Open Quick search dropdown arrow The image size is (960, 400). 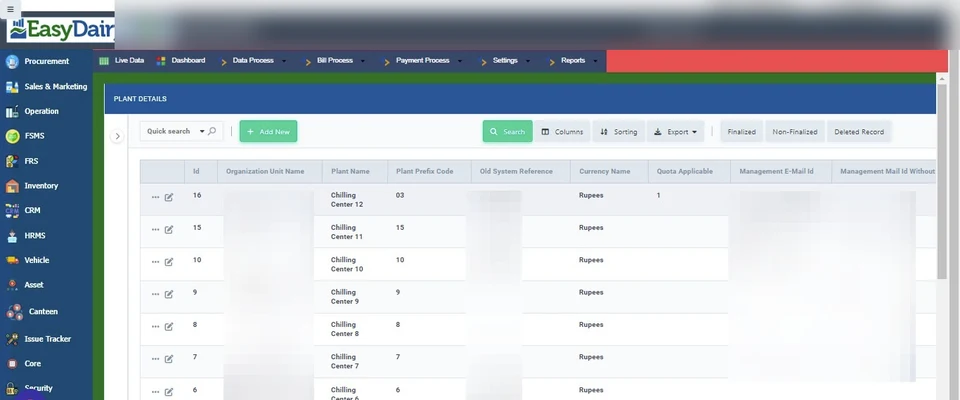(x=202, y=131)
